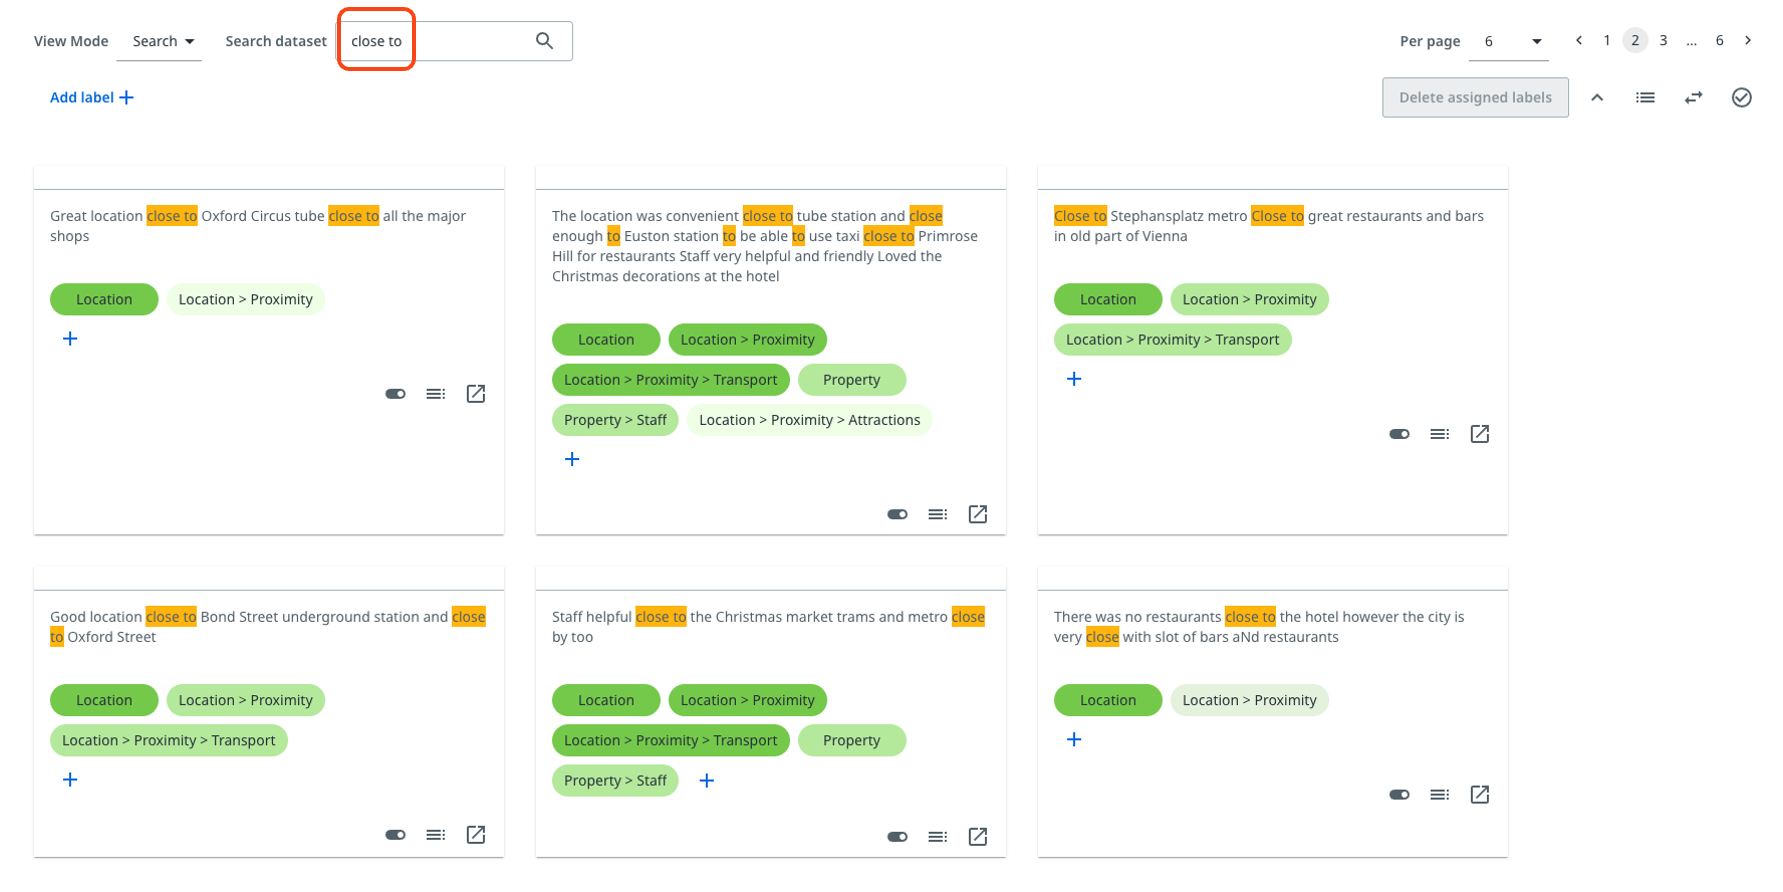Viewport: 1783px width, 892px height.
Task: Click the list view icon in toolbar
Action: (x=1645, y=97)
